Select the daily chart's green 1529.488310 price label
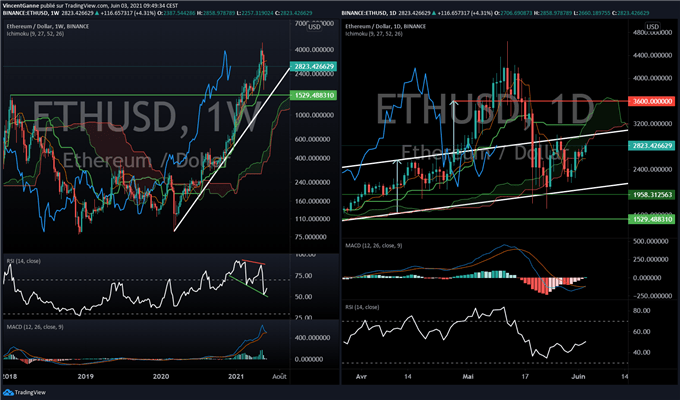The image size is (680, 400). click(x=652, y=219)
